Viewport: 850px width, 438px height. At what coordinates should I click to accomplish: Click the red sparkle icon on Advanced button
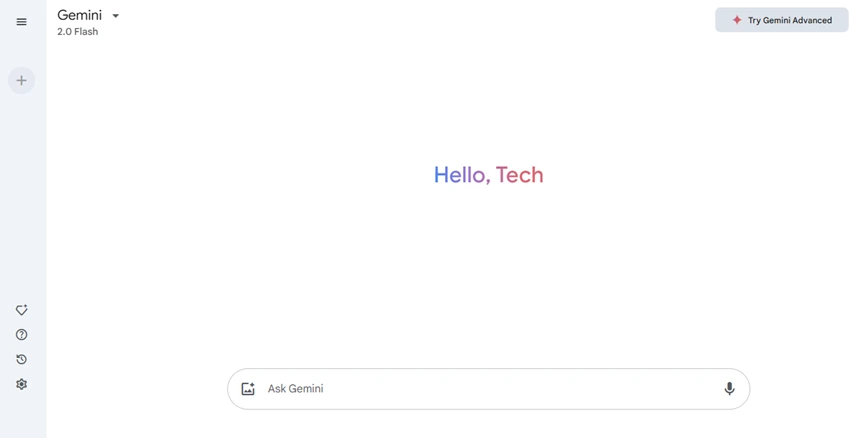point(737,20)
